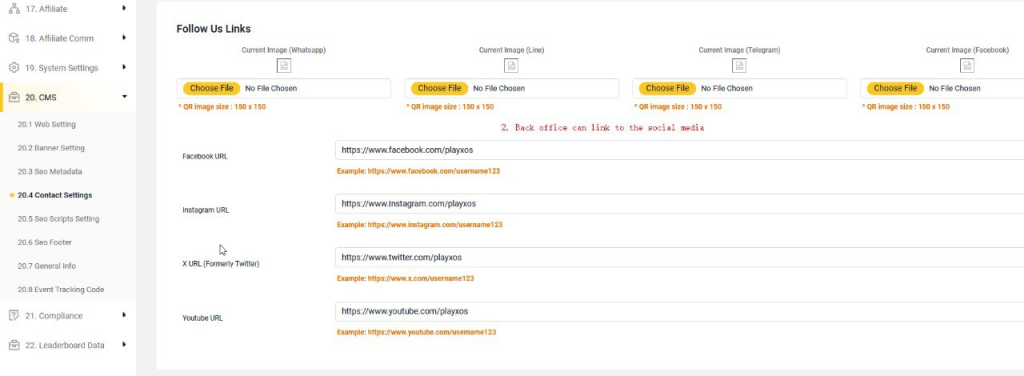Click the 17. Affiliate menu label
Screen dimensions: 1024x376
point(46,9)
